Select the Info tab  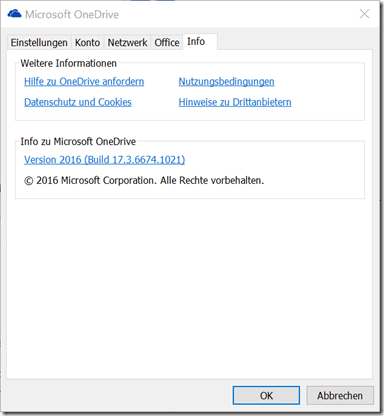click(200, 42)
